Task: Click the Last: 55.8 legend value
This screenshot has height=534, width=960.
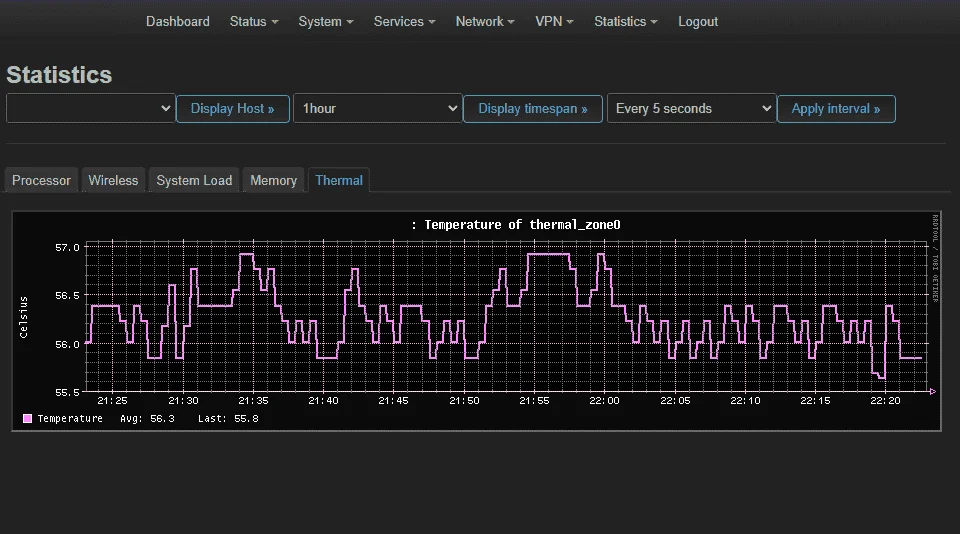Action: coord(228,418)
